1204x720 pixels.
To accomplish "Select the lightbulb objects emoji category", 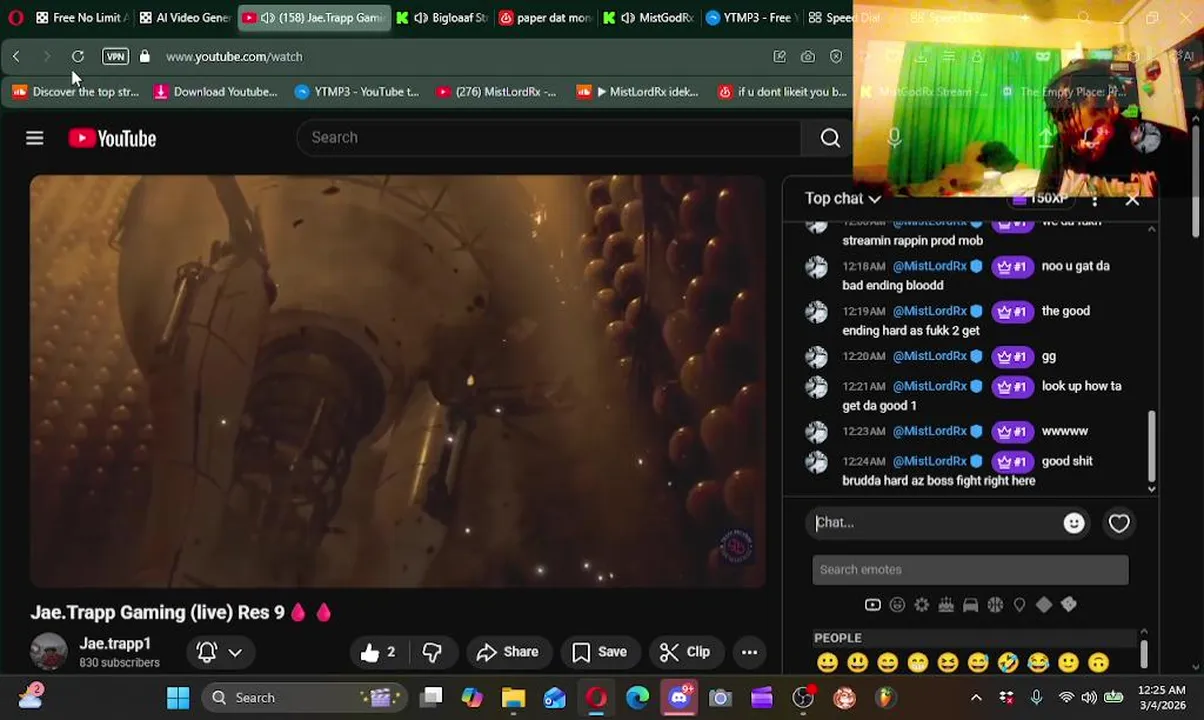I will click(1019, 605).
